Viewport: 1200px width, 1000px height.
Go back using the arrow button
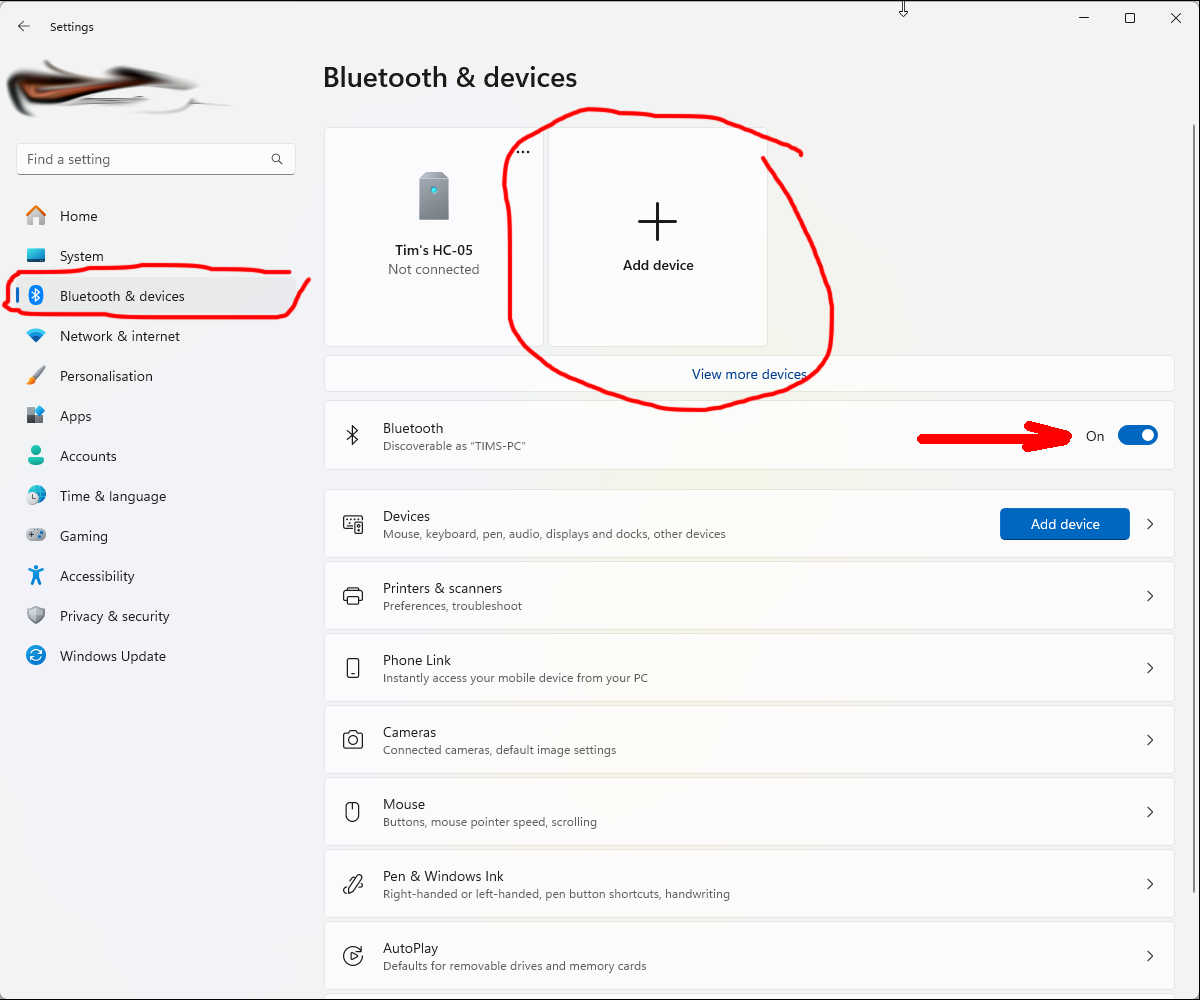pos(24,26)
